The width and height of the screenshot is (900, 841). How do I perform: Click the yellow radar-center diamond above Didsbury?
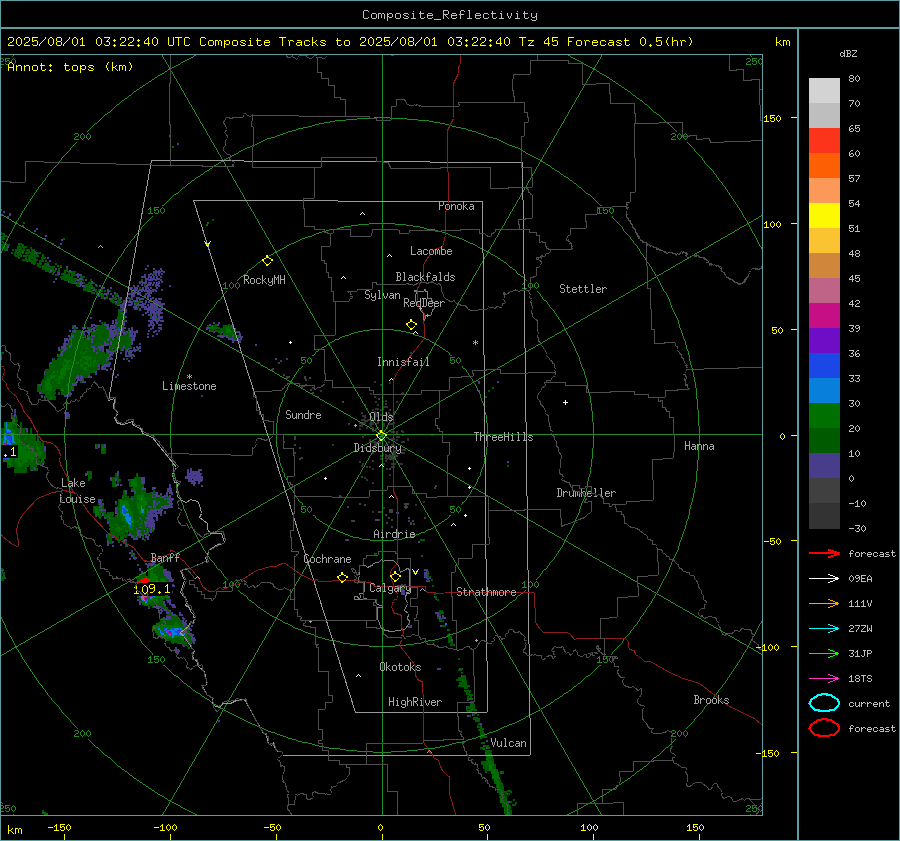click(381, 435)
